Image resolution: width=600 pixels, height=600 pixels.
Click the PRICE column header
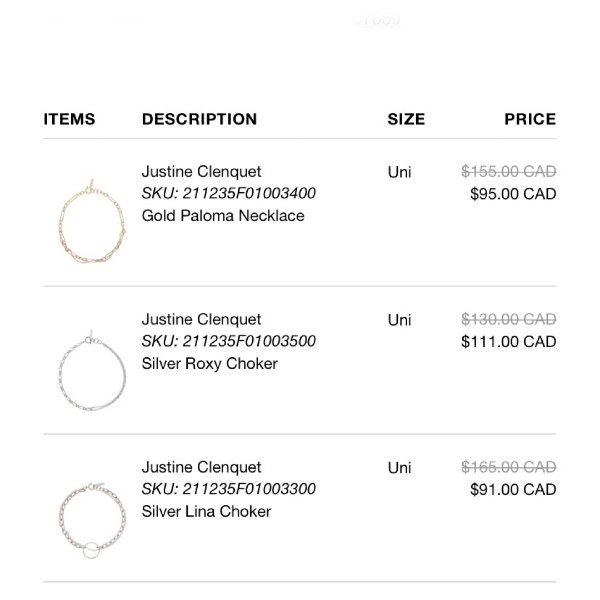pos(530,119)
